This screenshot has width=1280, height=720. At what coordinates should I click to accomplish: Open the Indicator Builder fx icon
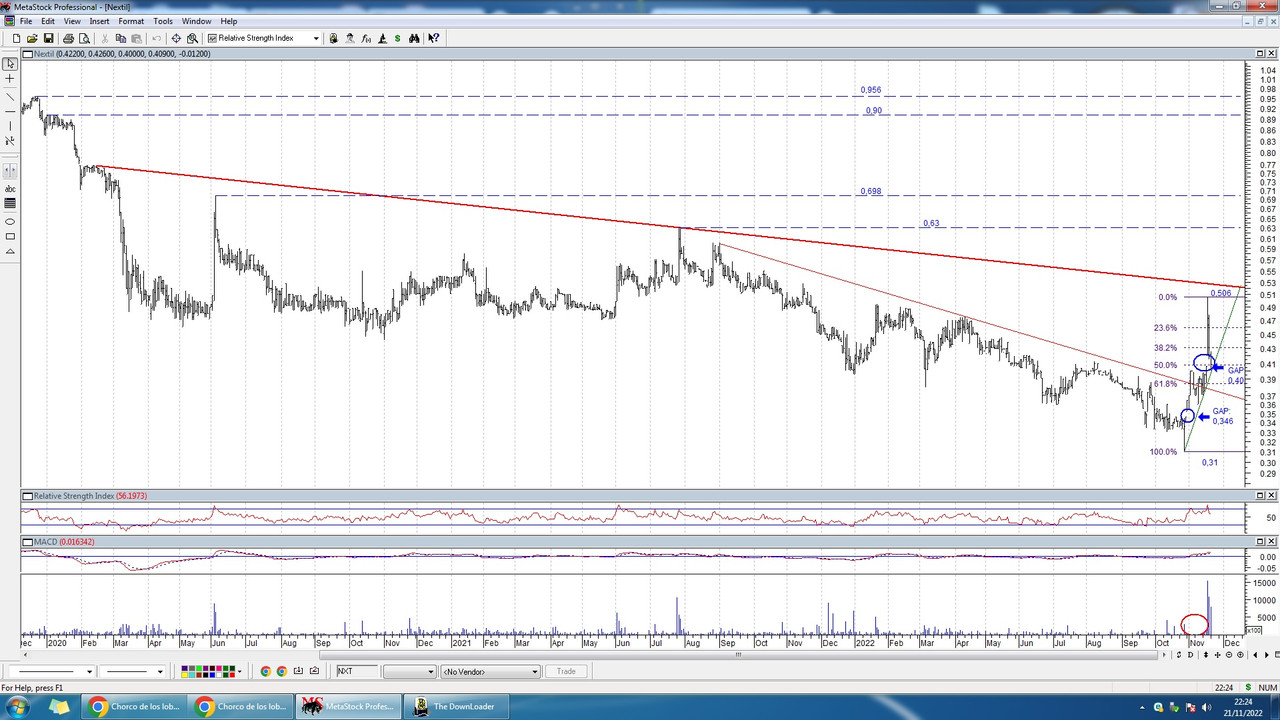366,38
